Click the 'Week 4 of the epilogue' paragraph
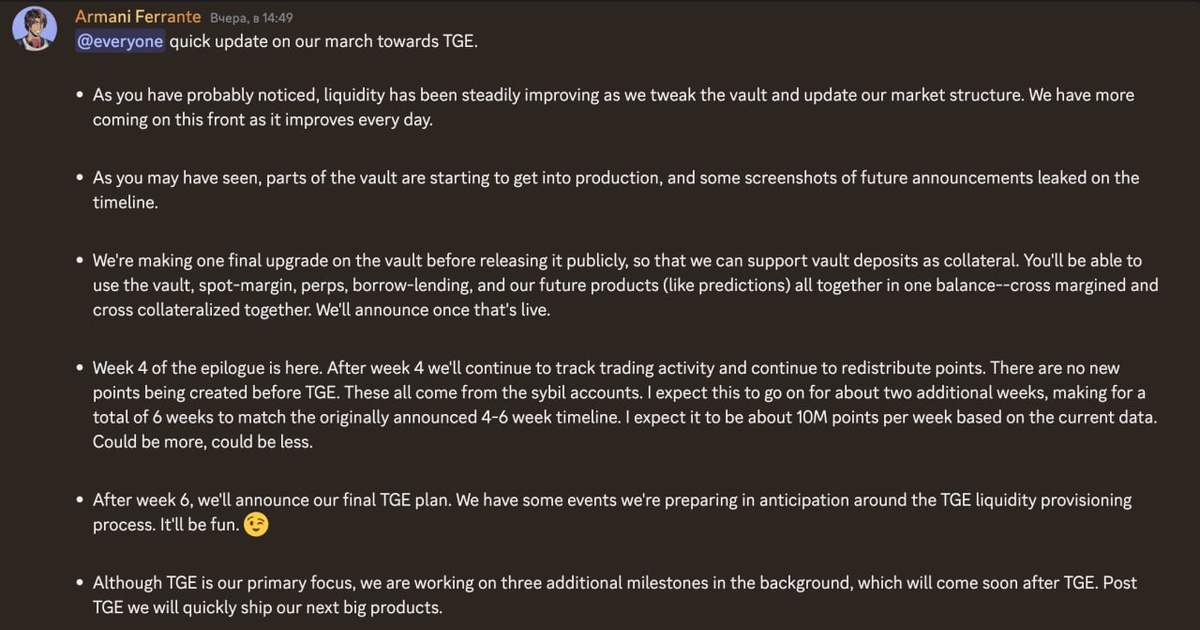 (x=625, y=404)
